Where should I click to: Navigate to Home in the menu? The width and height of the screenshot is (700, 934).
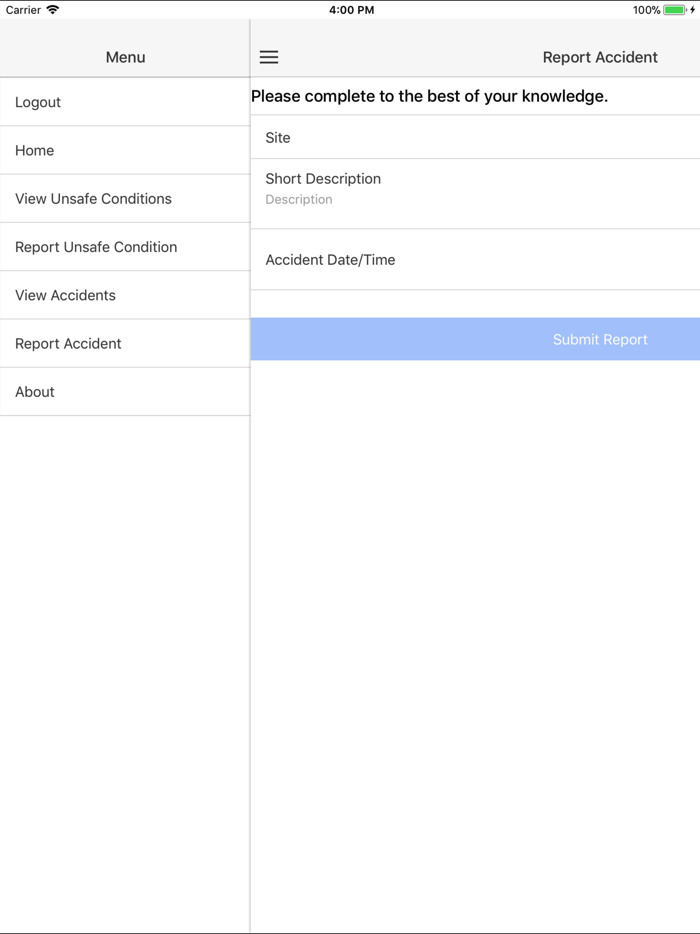coord(34,150)
